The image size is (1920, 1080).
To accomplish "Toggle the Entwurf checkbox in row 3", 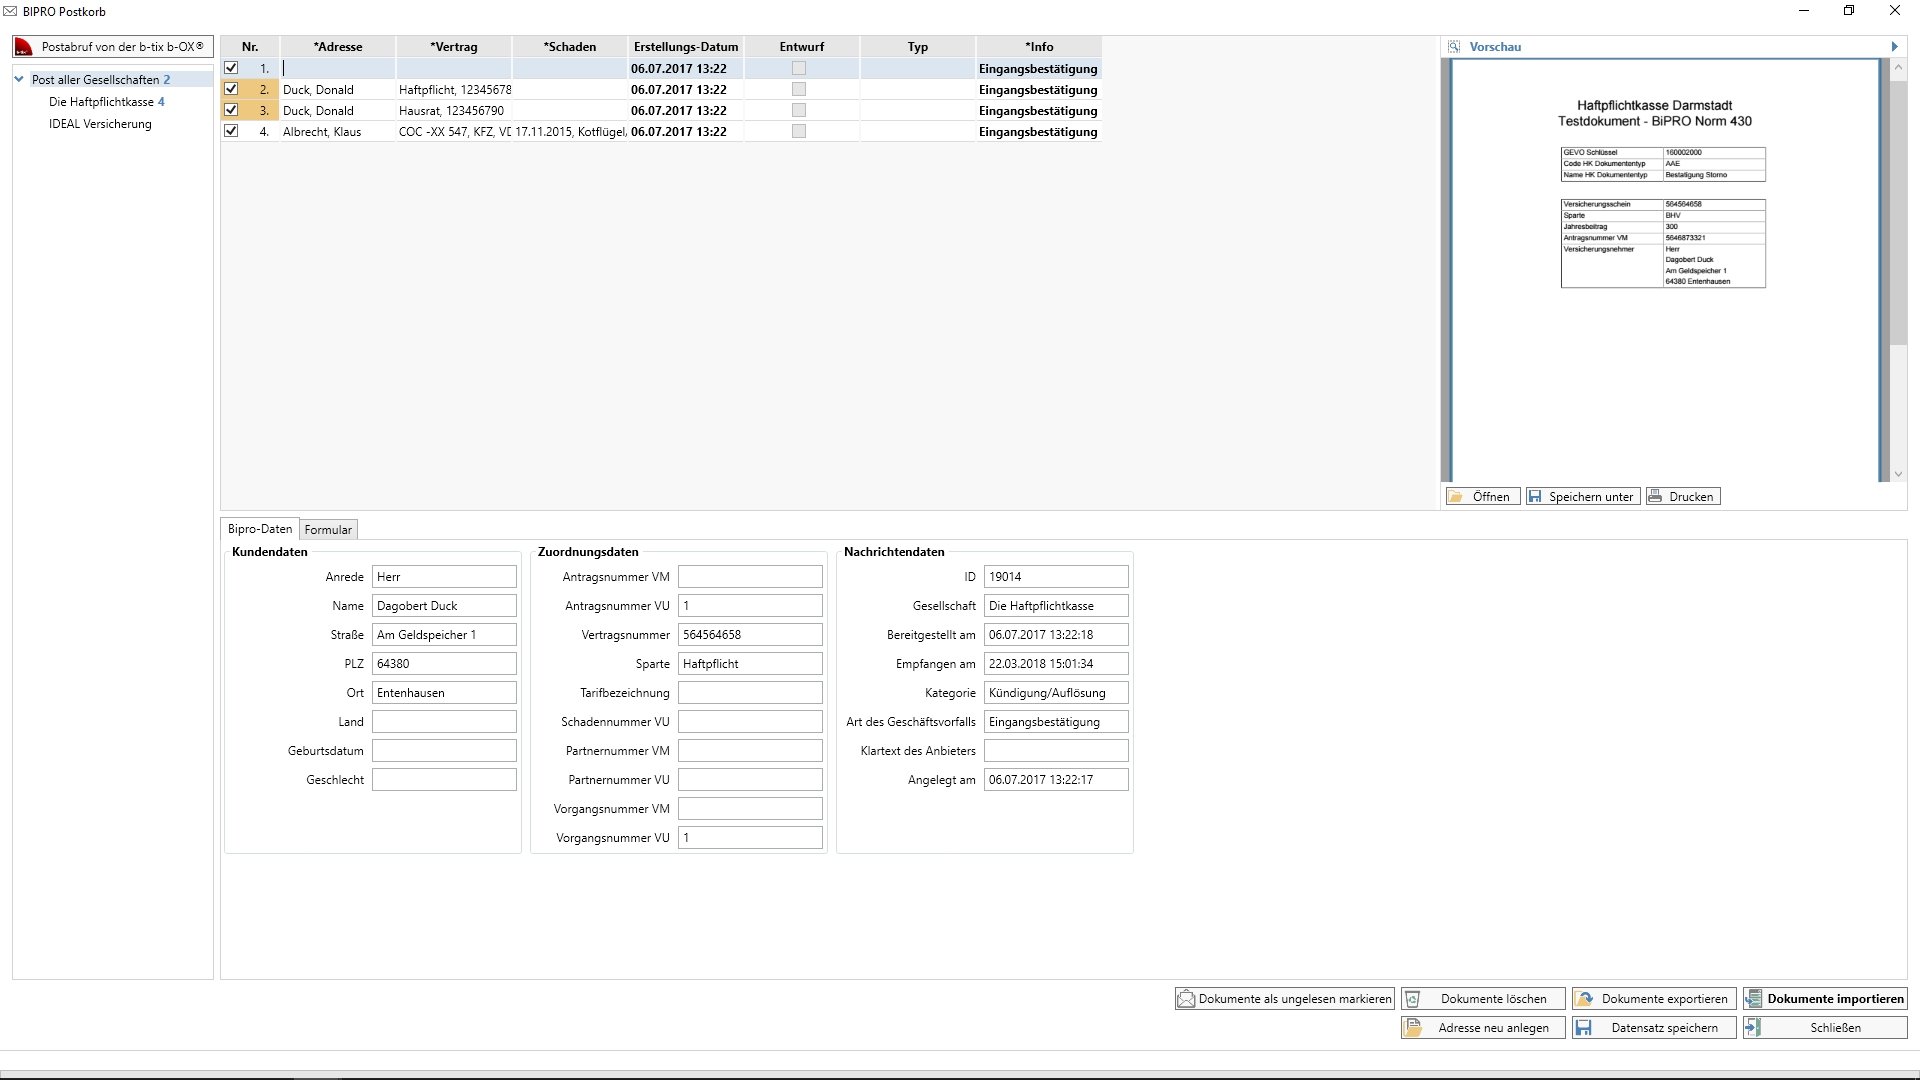I will 798,110.
